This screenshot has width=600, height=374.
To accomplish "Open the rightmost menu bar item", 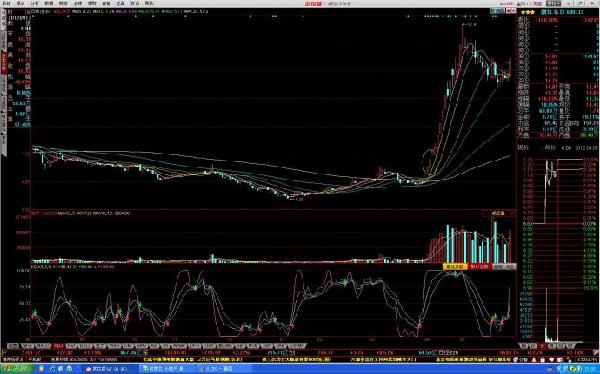I will 149,3.
